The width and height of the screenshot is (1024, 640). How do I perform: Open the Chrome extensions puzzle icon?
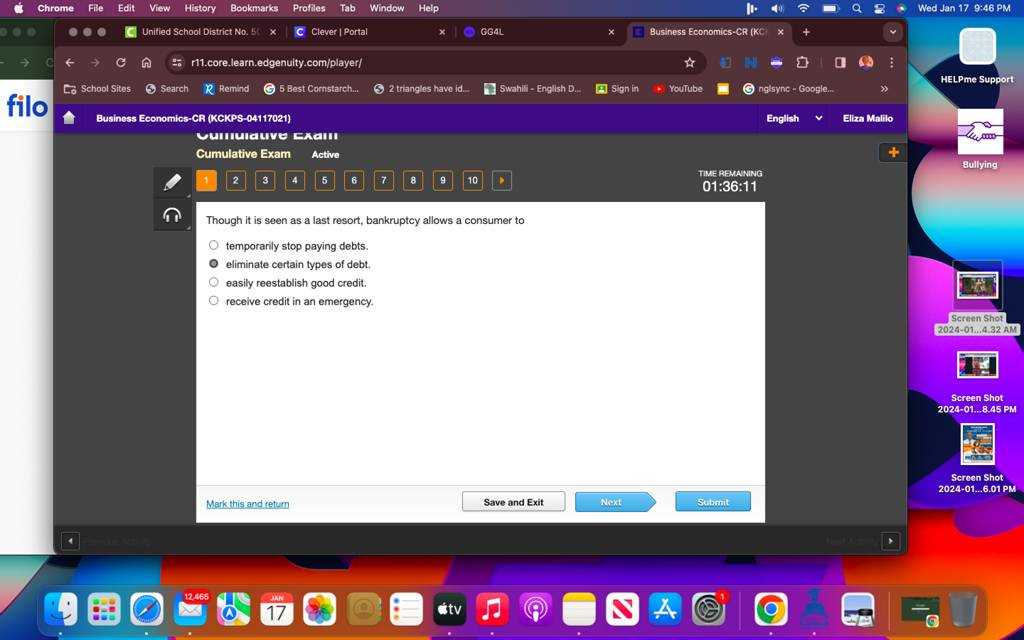(803, 63)
